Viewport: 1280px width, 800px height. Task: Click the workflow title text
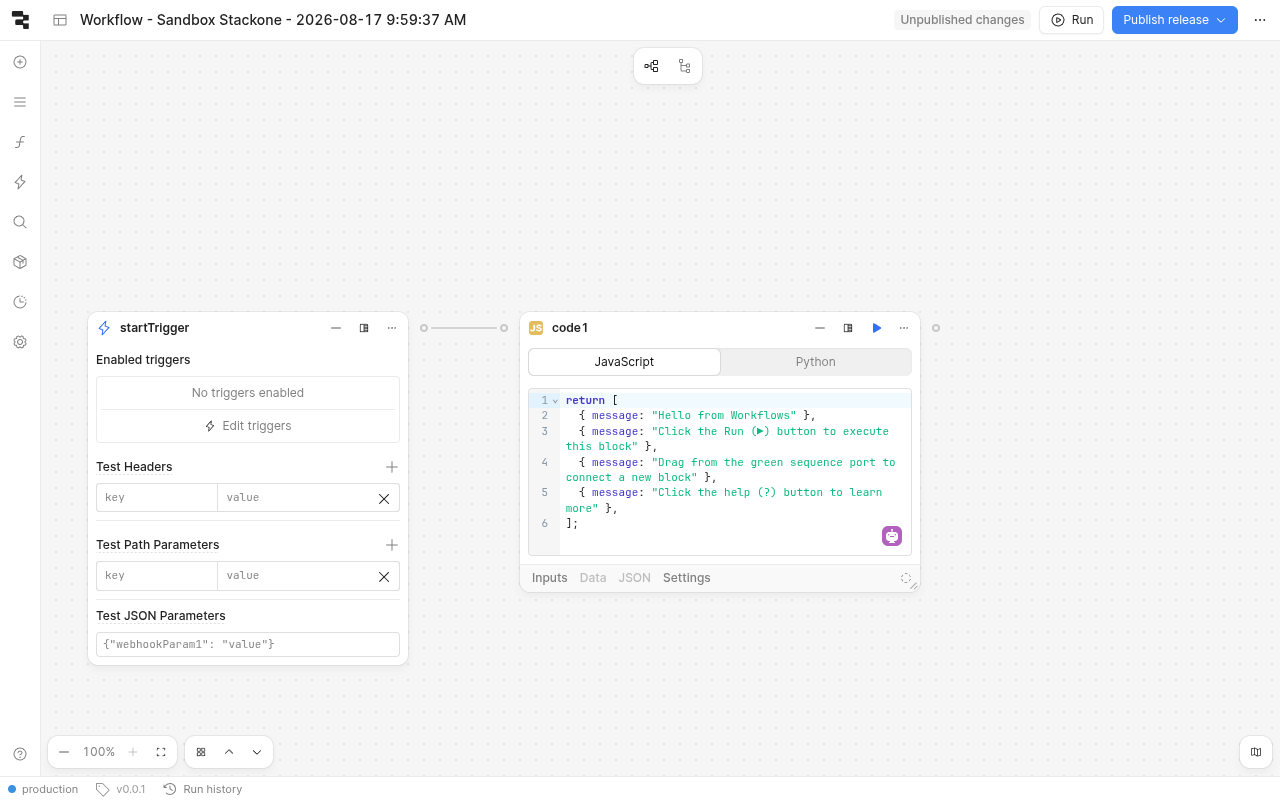click(273, 20)
